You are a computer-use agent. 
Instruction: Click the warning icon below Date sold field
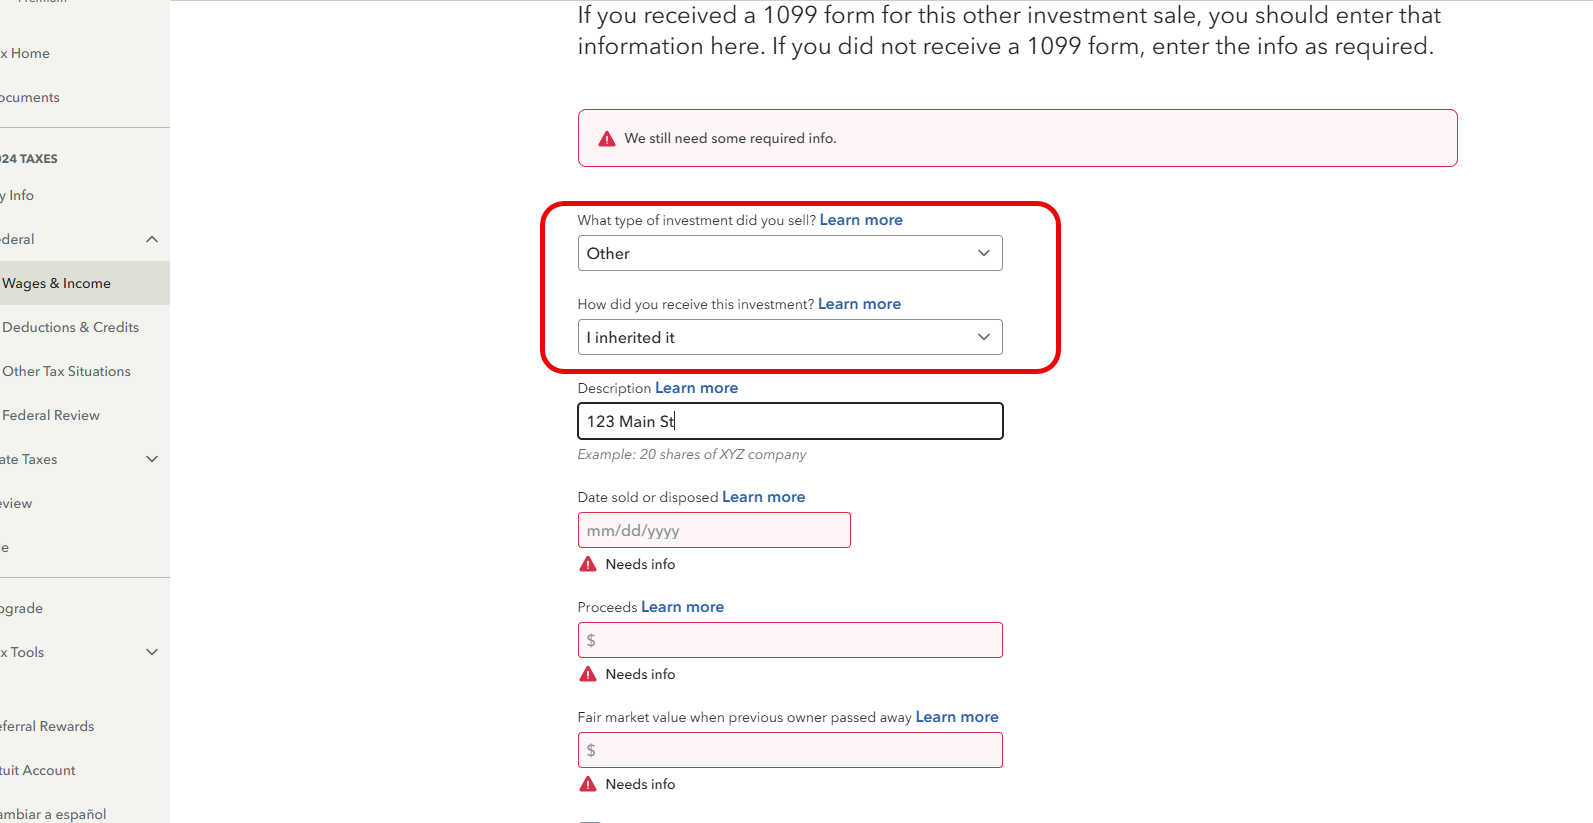click(x=588, y=564)
